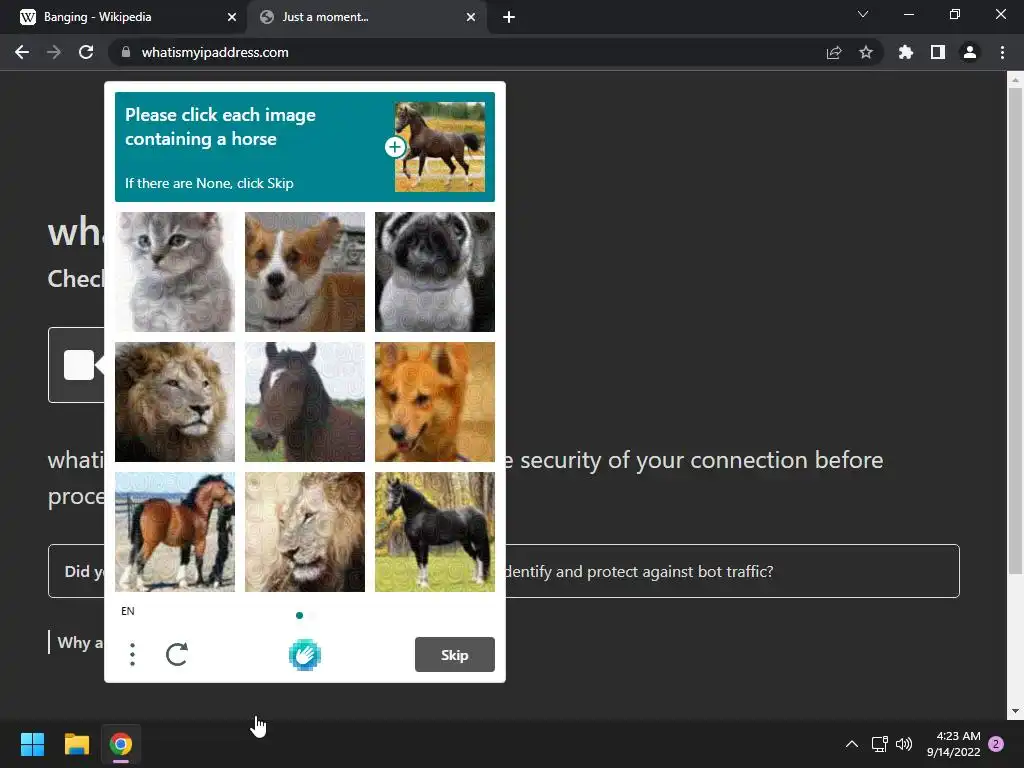Open the Windows Start menu
This screenshot has width=1024, height=768.
click(x=32, y=744)
